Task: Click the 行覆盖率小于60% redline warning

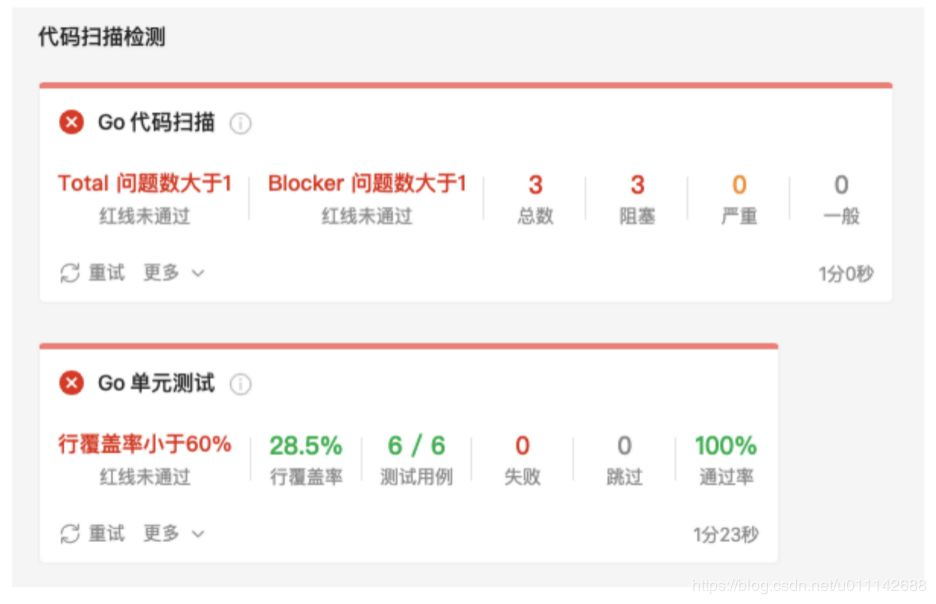Action: pos(143,443)
